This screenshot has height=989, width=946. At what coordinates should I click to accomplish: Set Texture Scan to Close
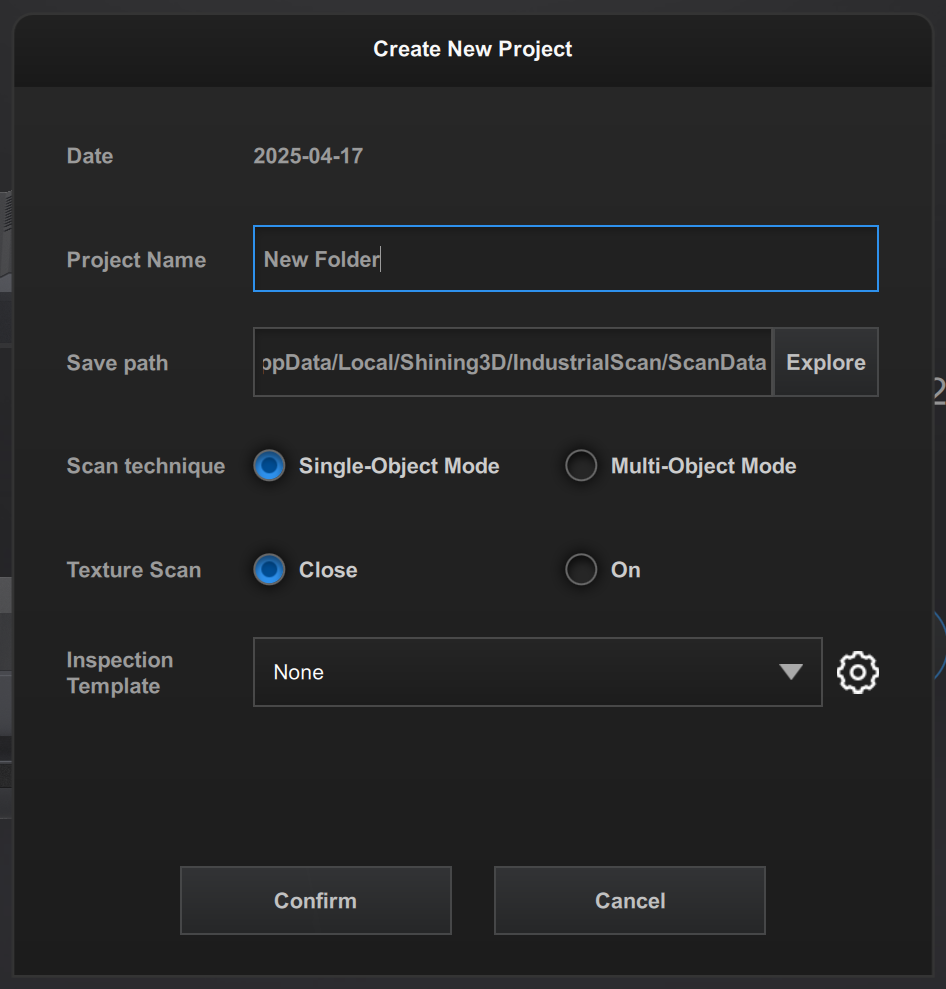click(x=270, y=570)
